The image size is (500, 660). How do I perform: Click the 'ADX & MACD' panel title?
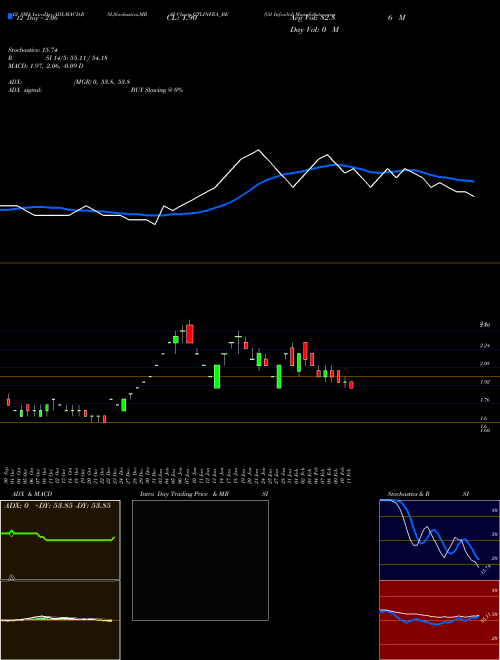point(32,494)
